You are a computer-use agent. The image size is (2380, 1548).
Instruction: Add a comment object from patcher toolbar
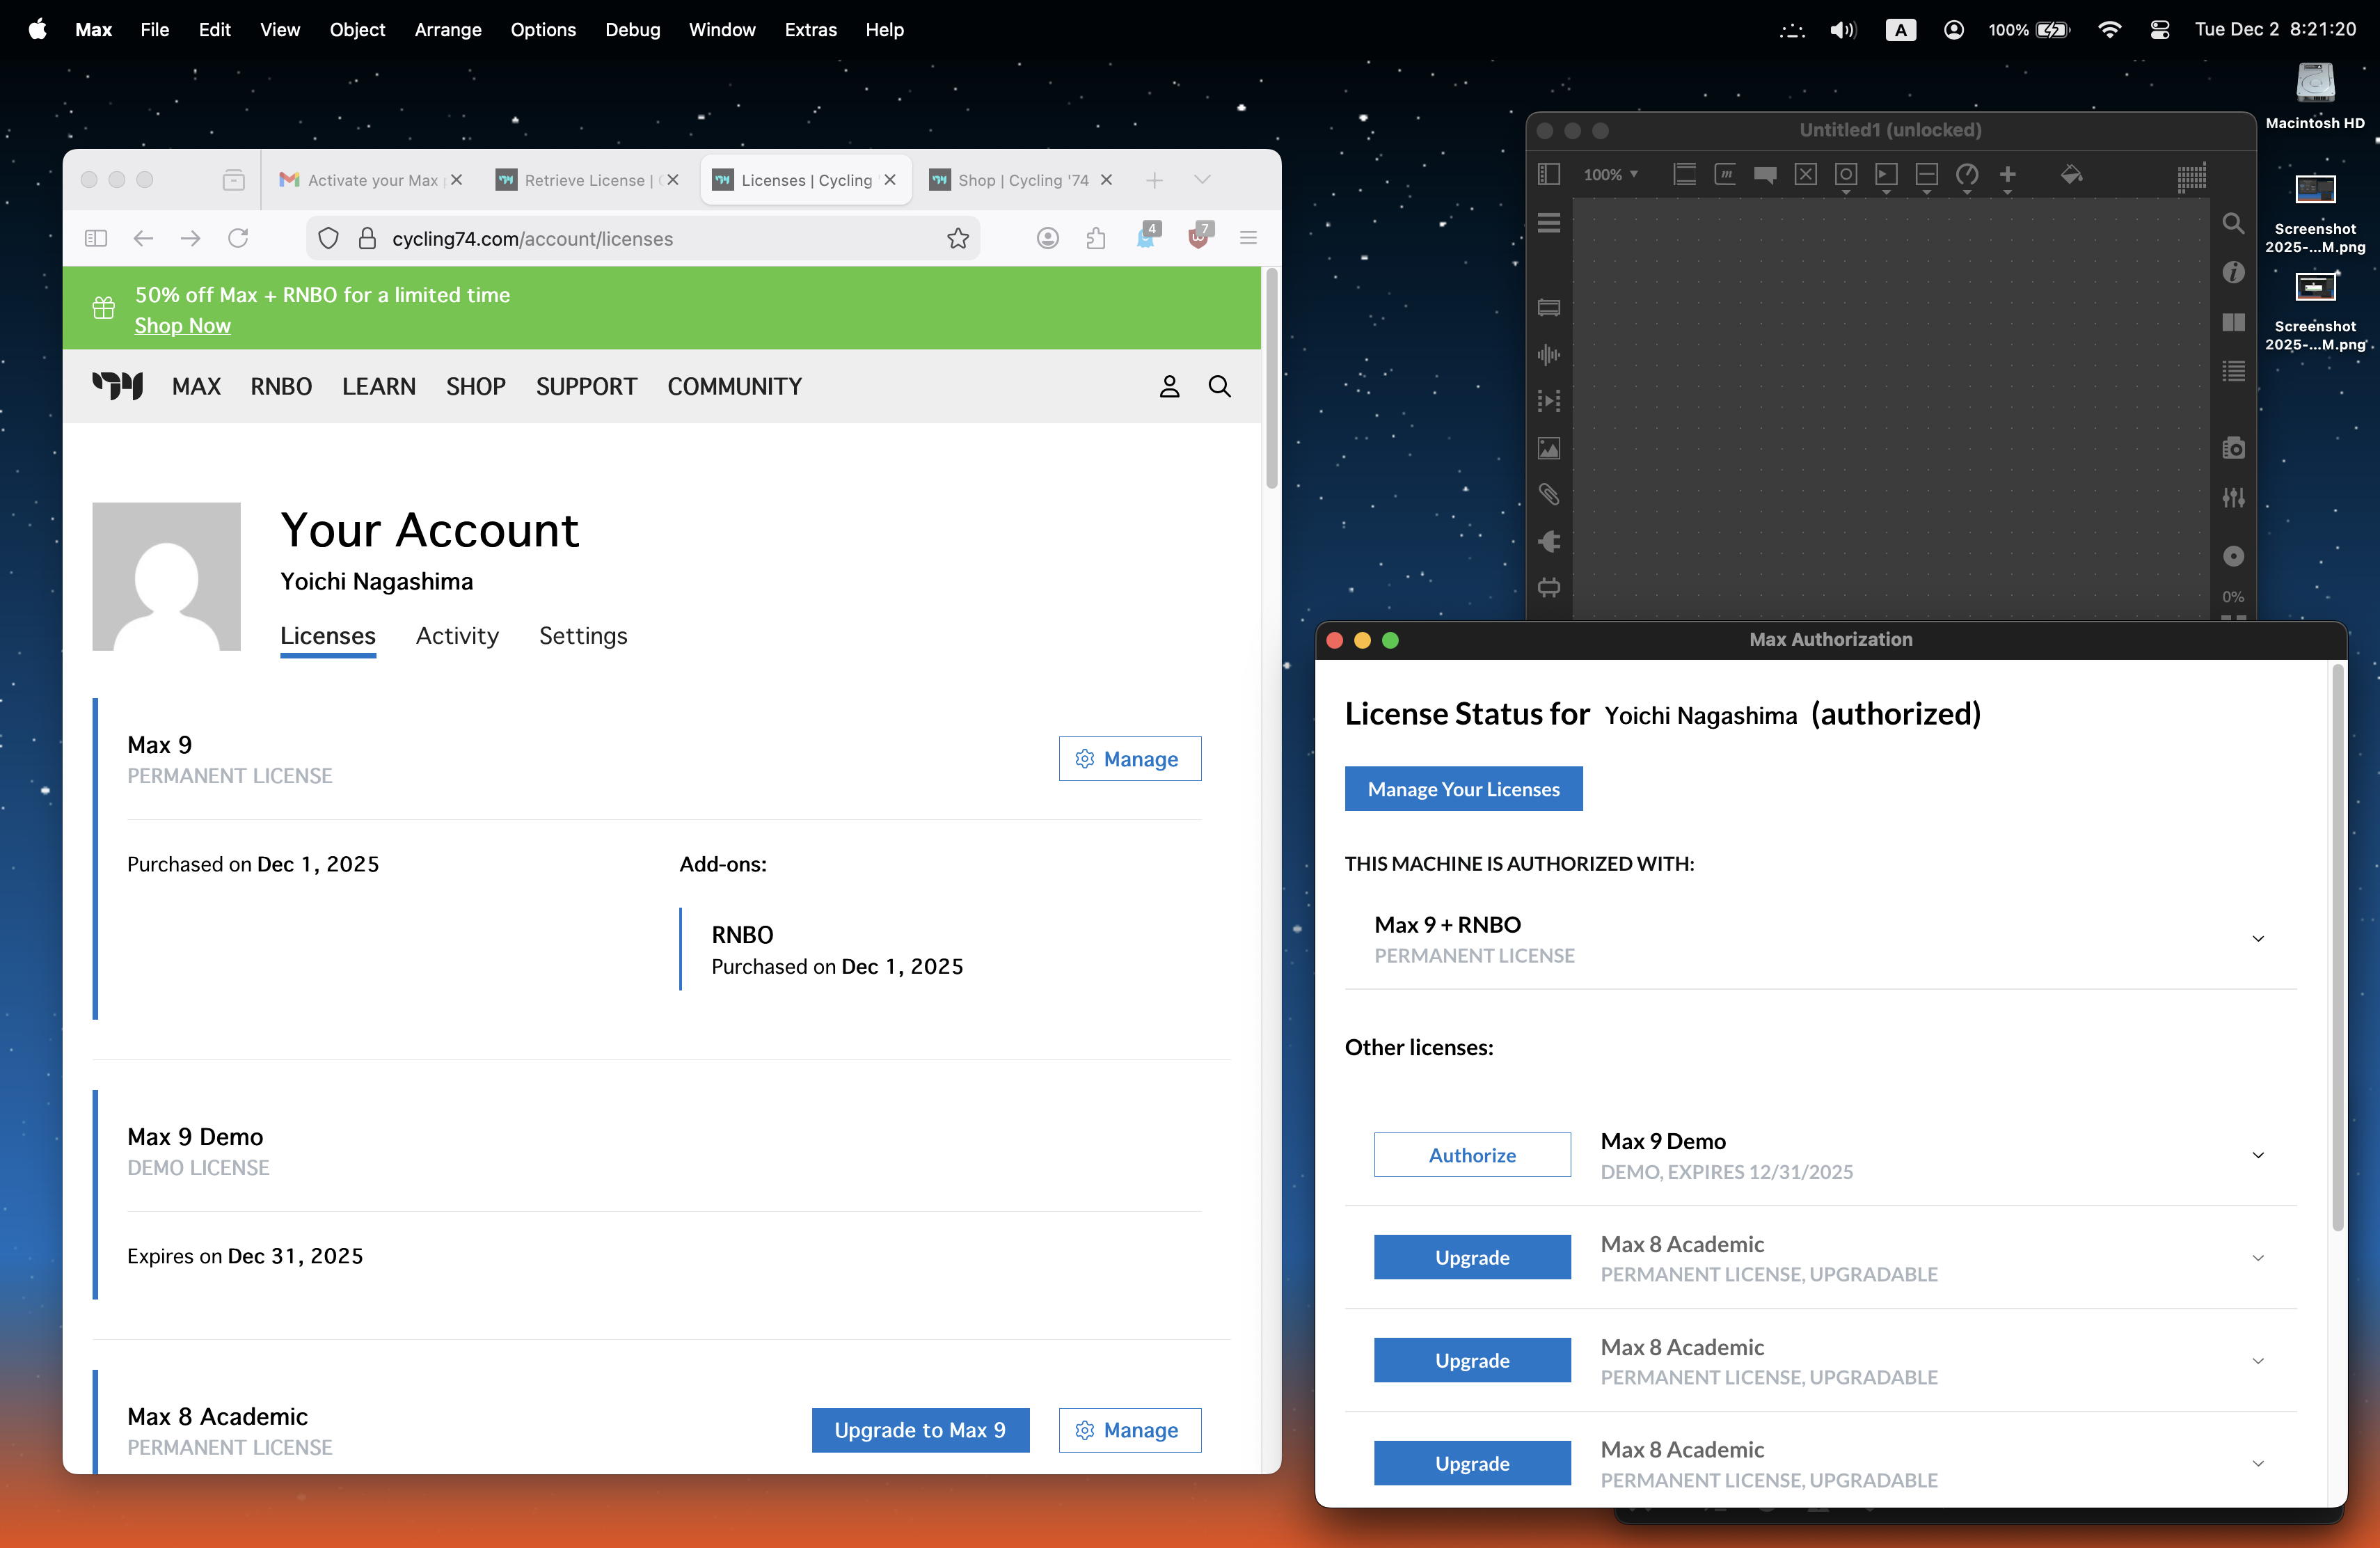(x=1765, y=175)
